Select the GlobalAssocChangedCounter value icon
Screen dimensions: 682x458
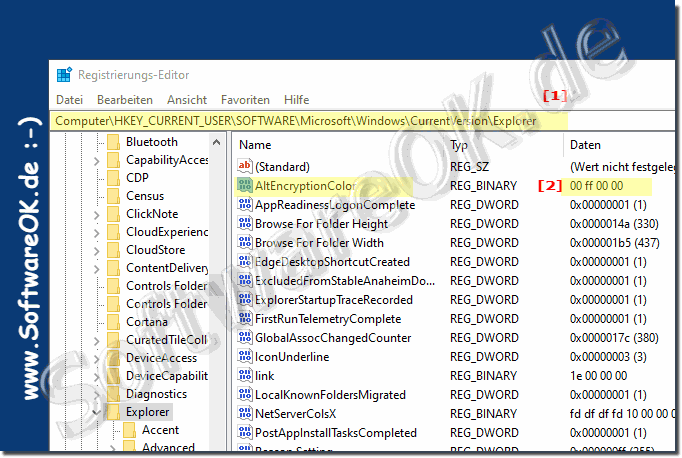[x=245, y=338]
